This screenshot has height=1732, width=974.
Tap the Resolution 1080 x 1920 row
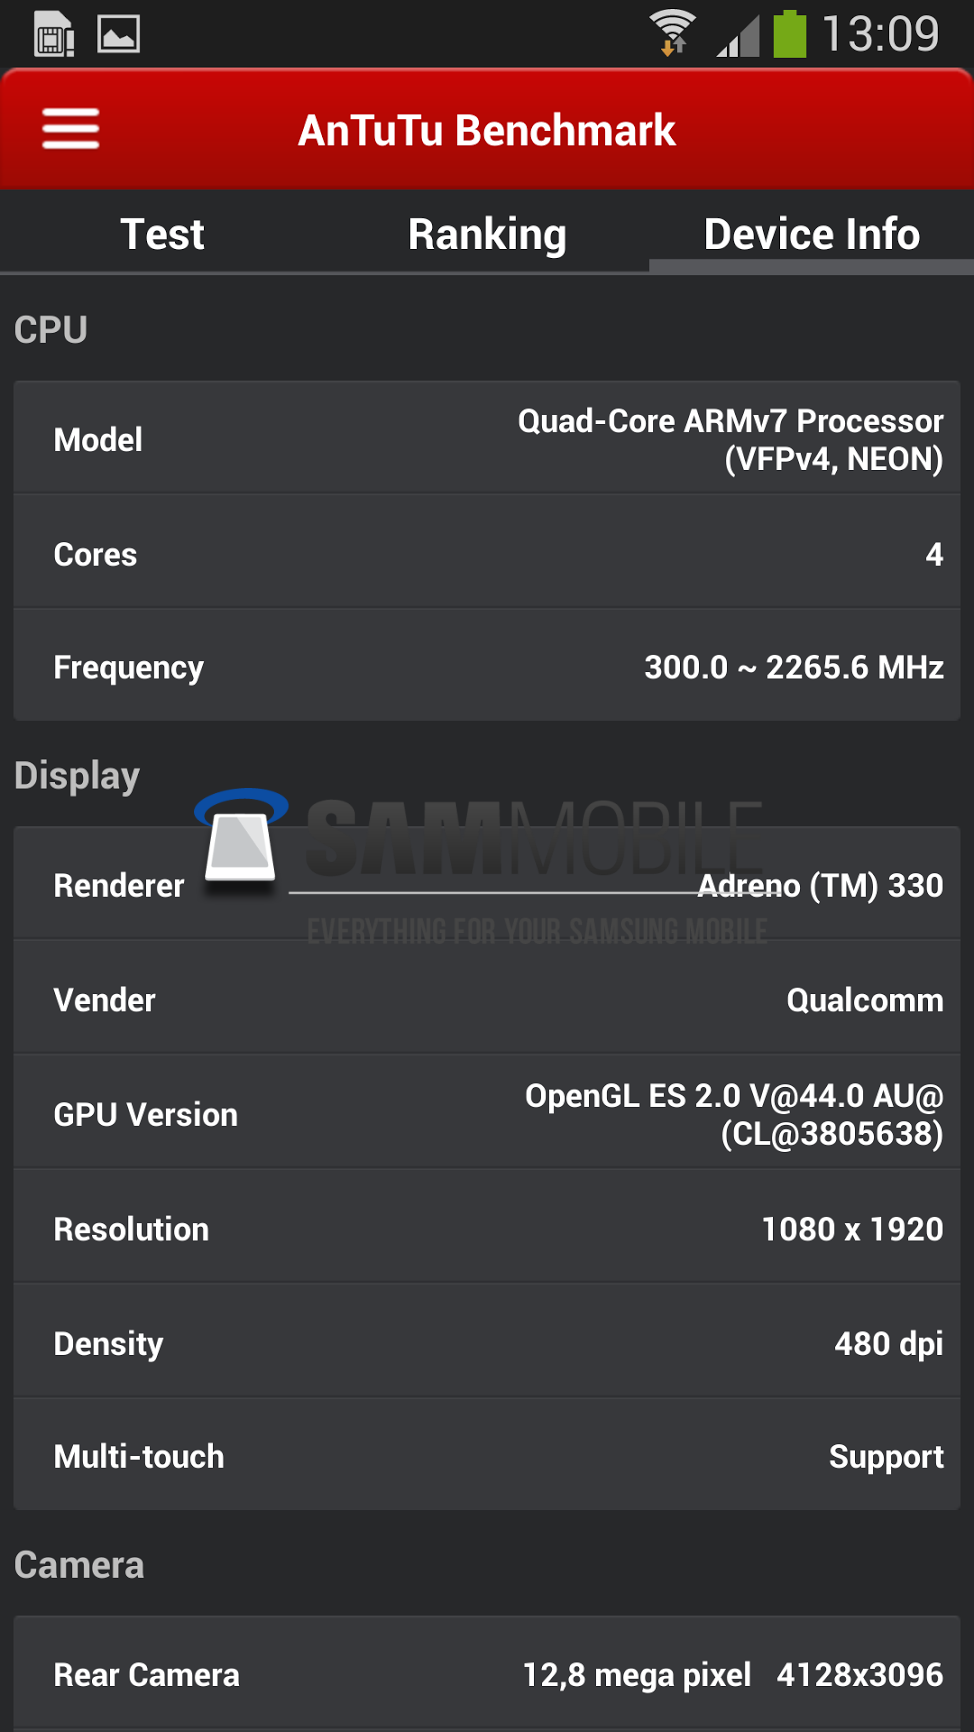pos(487,1229)
